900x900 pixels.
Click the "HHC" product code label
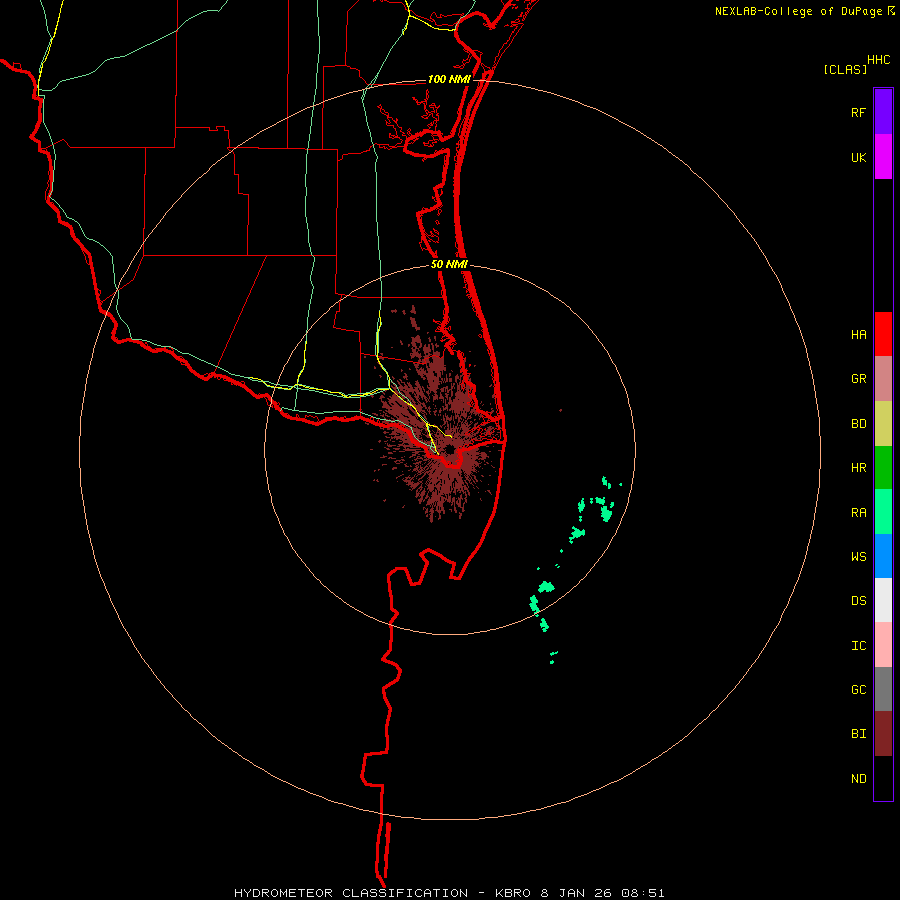pyautogui.click(x=878, y=60)
